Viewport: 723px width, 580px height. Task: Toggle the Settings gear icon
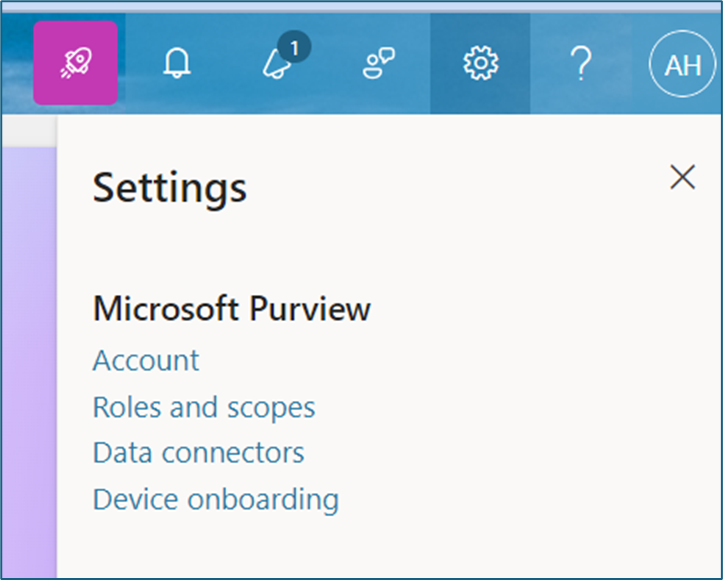[x=480, y=64]
